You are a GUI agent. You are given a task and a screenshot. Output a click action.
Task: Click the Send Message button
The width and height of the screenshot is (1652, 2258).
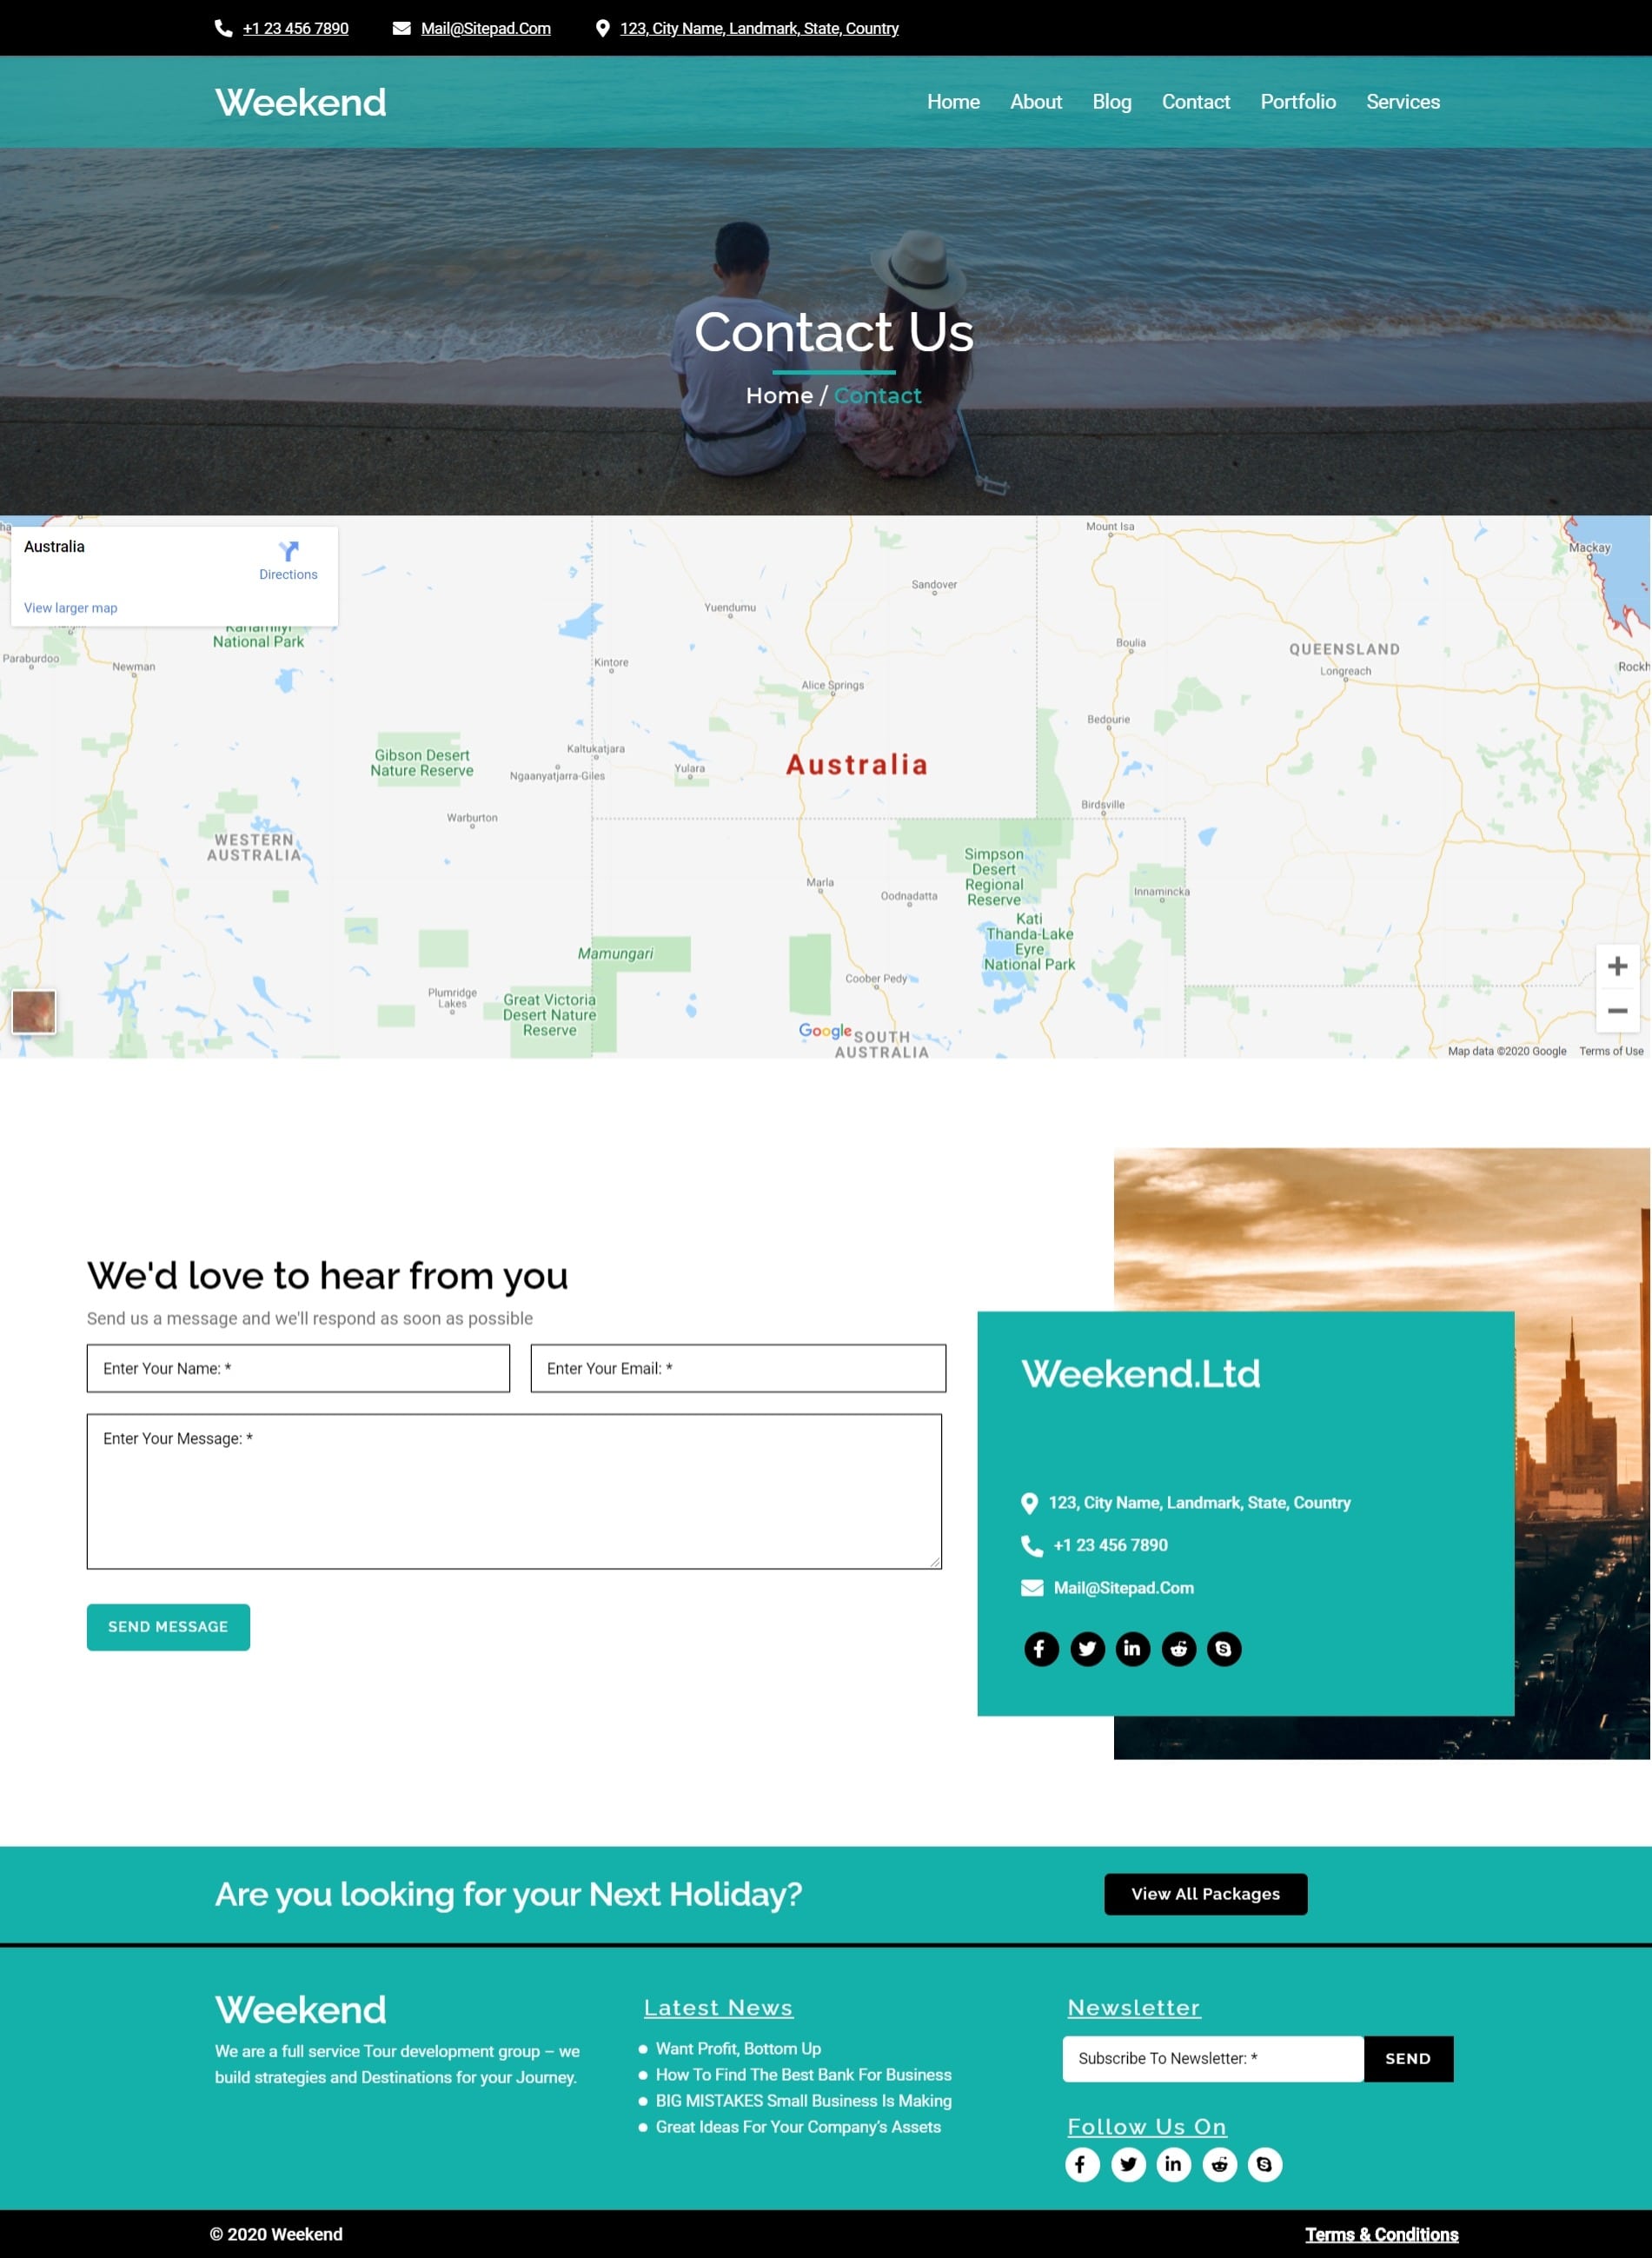tap(168, 1626)
